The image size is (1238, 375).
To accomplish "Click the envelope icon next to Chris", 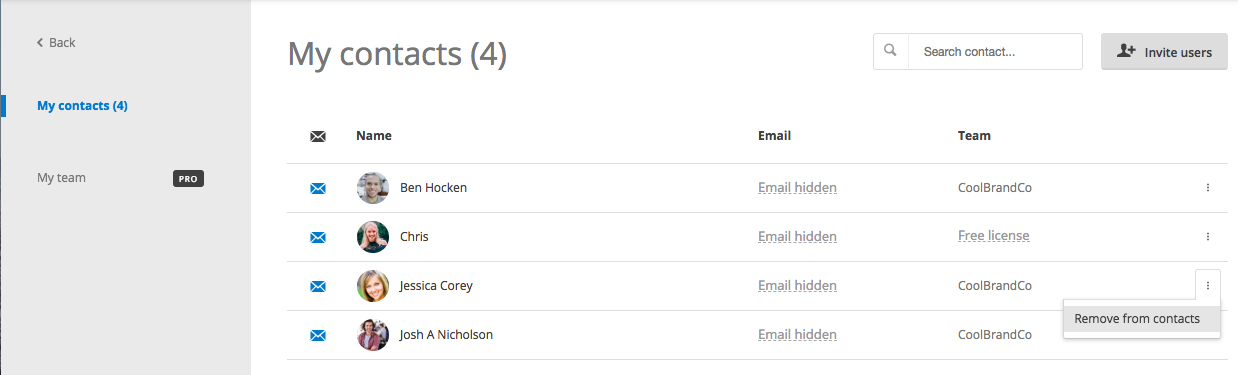I will [318, 237].
